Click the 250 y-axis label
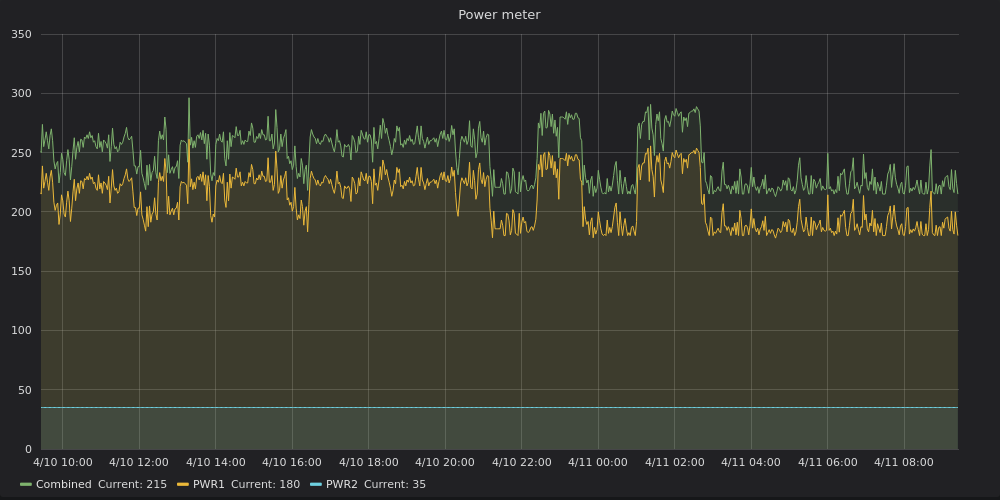This screenshot has width=1000, height=500. coord(22,153)
